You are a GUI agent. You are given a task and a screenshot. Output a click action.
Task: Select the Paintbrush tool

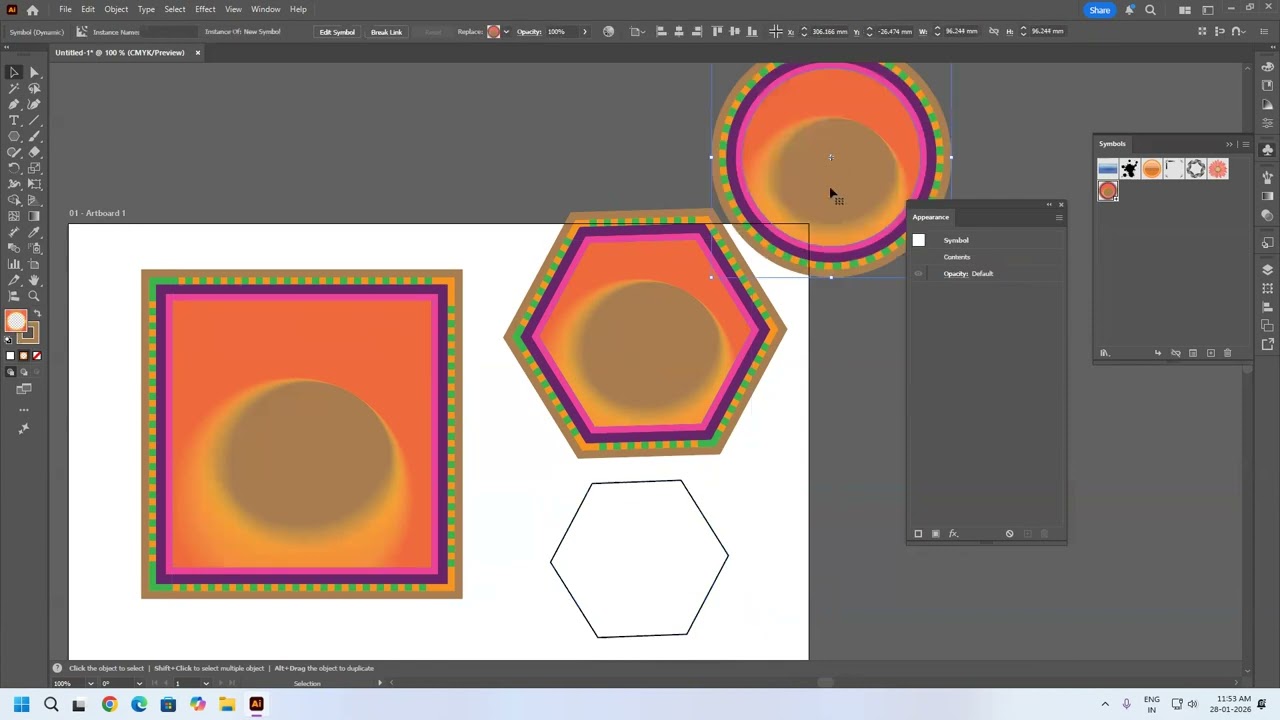coord(34,136)
